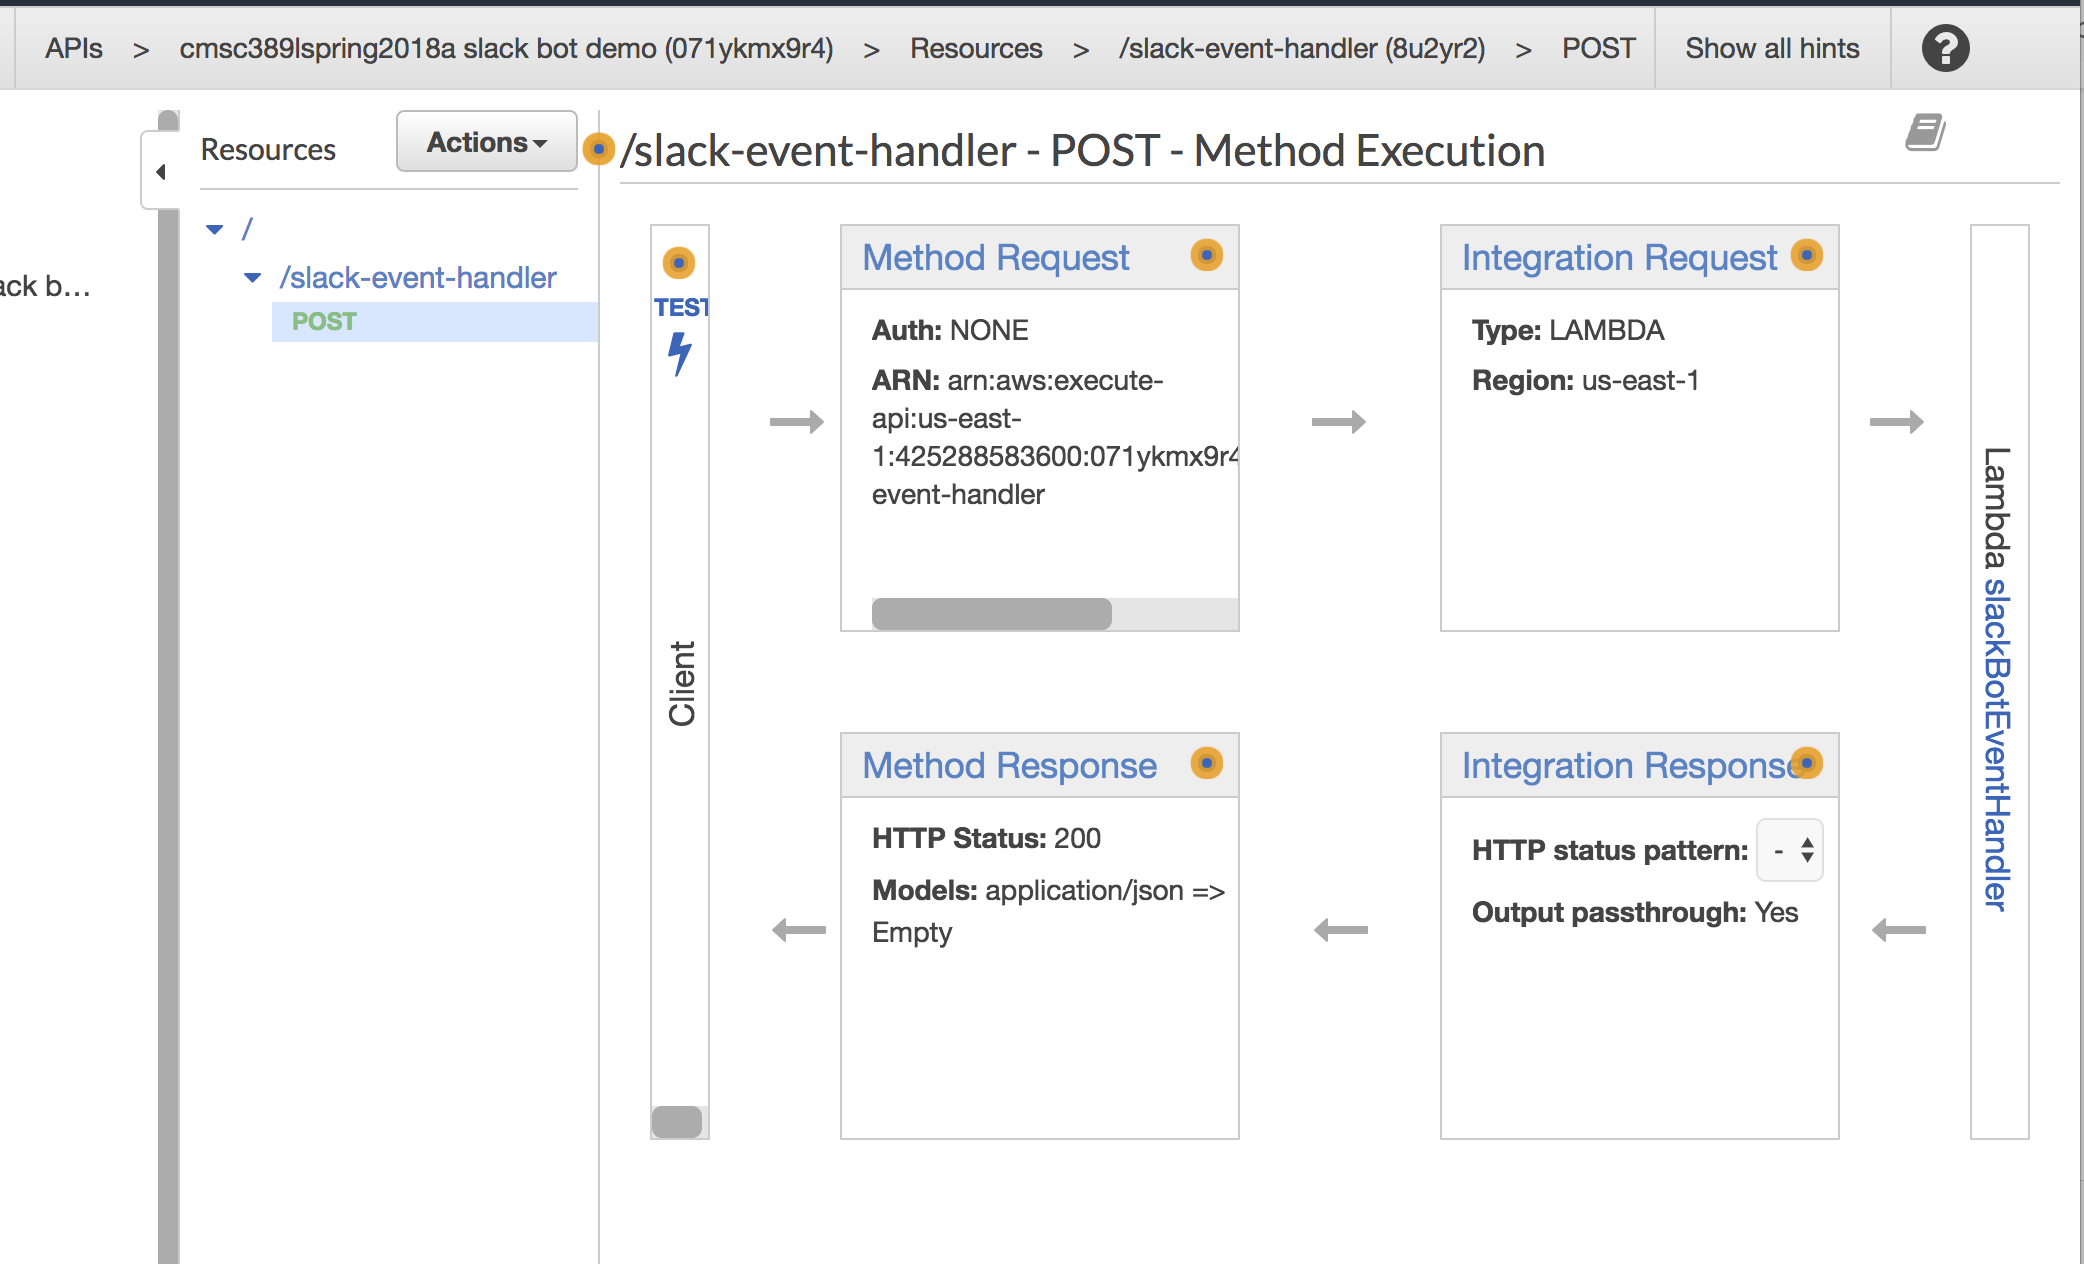2084x1264 pixels.
Task: Collapse the root / resource tree node
Action: 215,229
